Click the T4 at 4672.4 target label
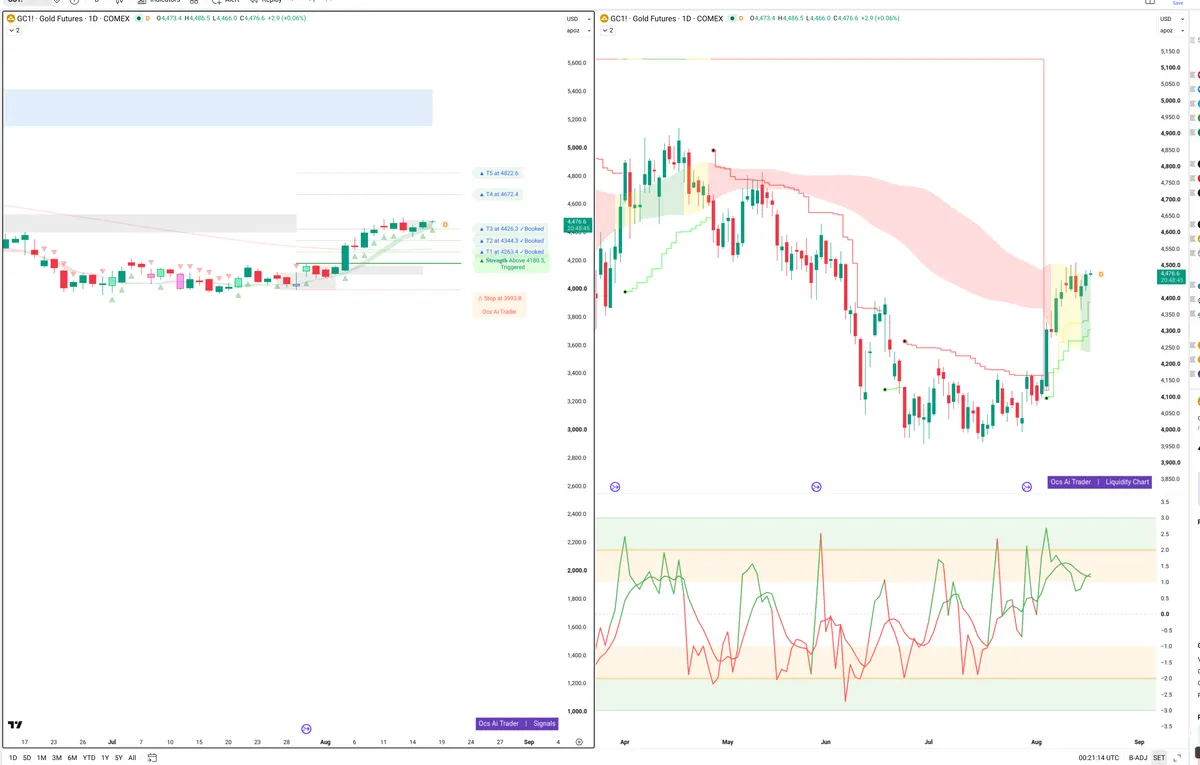The image size is (1200, 765). click(499, 194)
